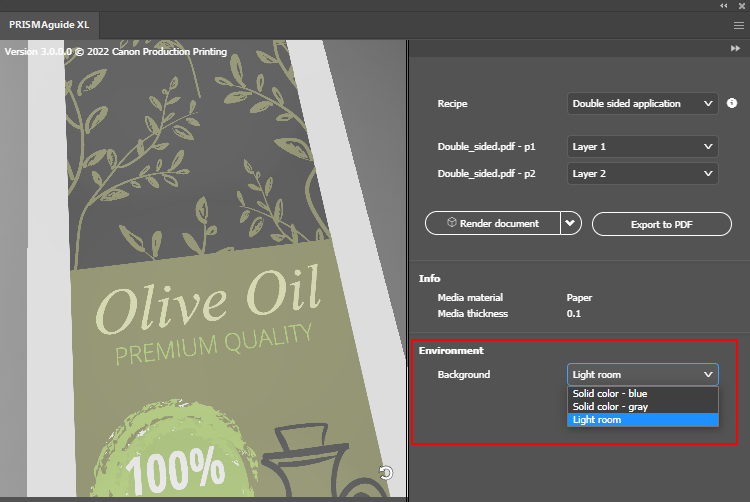Choose Solid color - blue background
Image resolution: width=750 pixels, height=502 pixels.
[642, 393]
